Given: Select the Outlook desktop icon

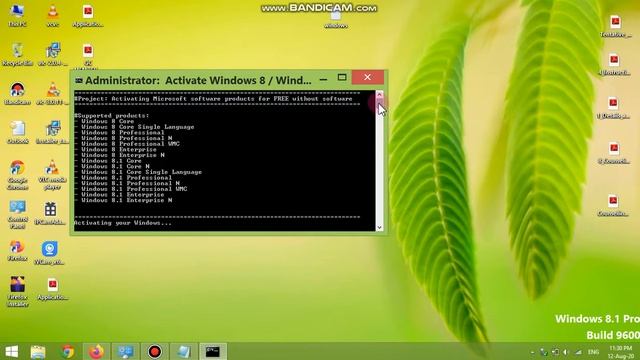Looking at the screenshot, I should 18,132.
